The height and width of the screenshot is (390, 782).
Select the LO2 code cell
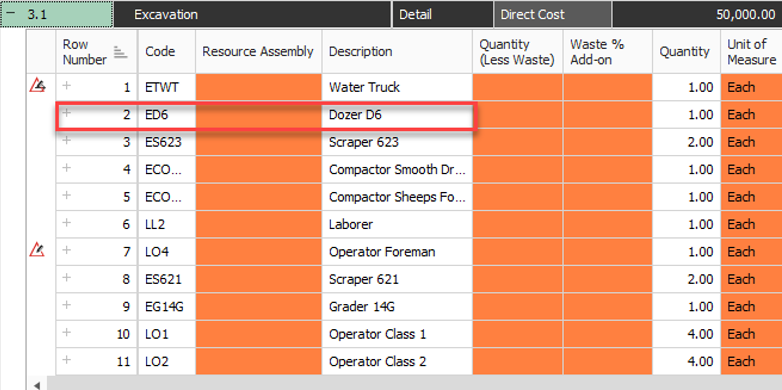[x=167, y=362]
